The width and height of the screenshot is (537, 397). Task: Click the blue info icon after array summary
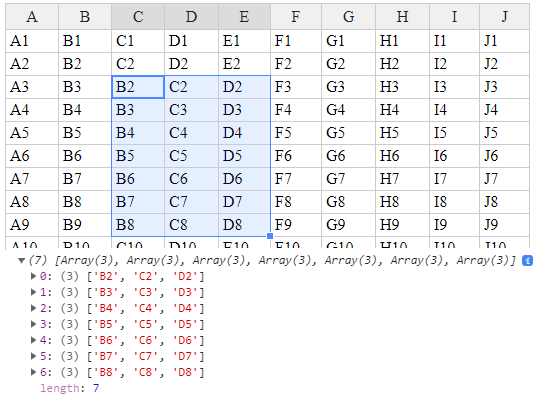pyautogui.click(x=527, y=261)
